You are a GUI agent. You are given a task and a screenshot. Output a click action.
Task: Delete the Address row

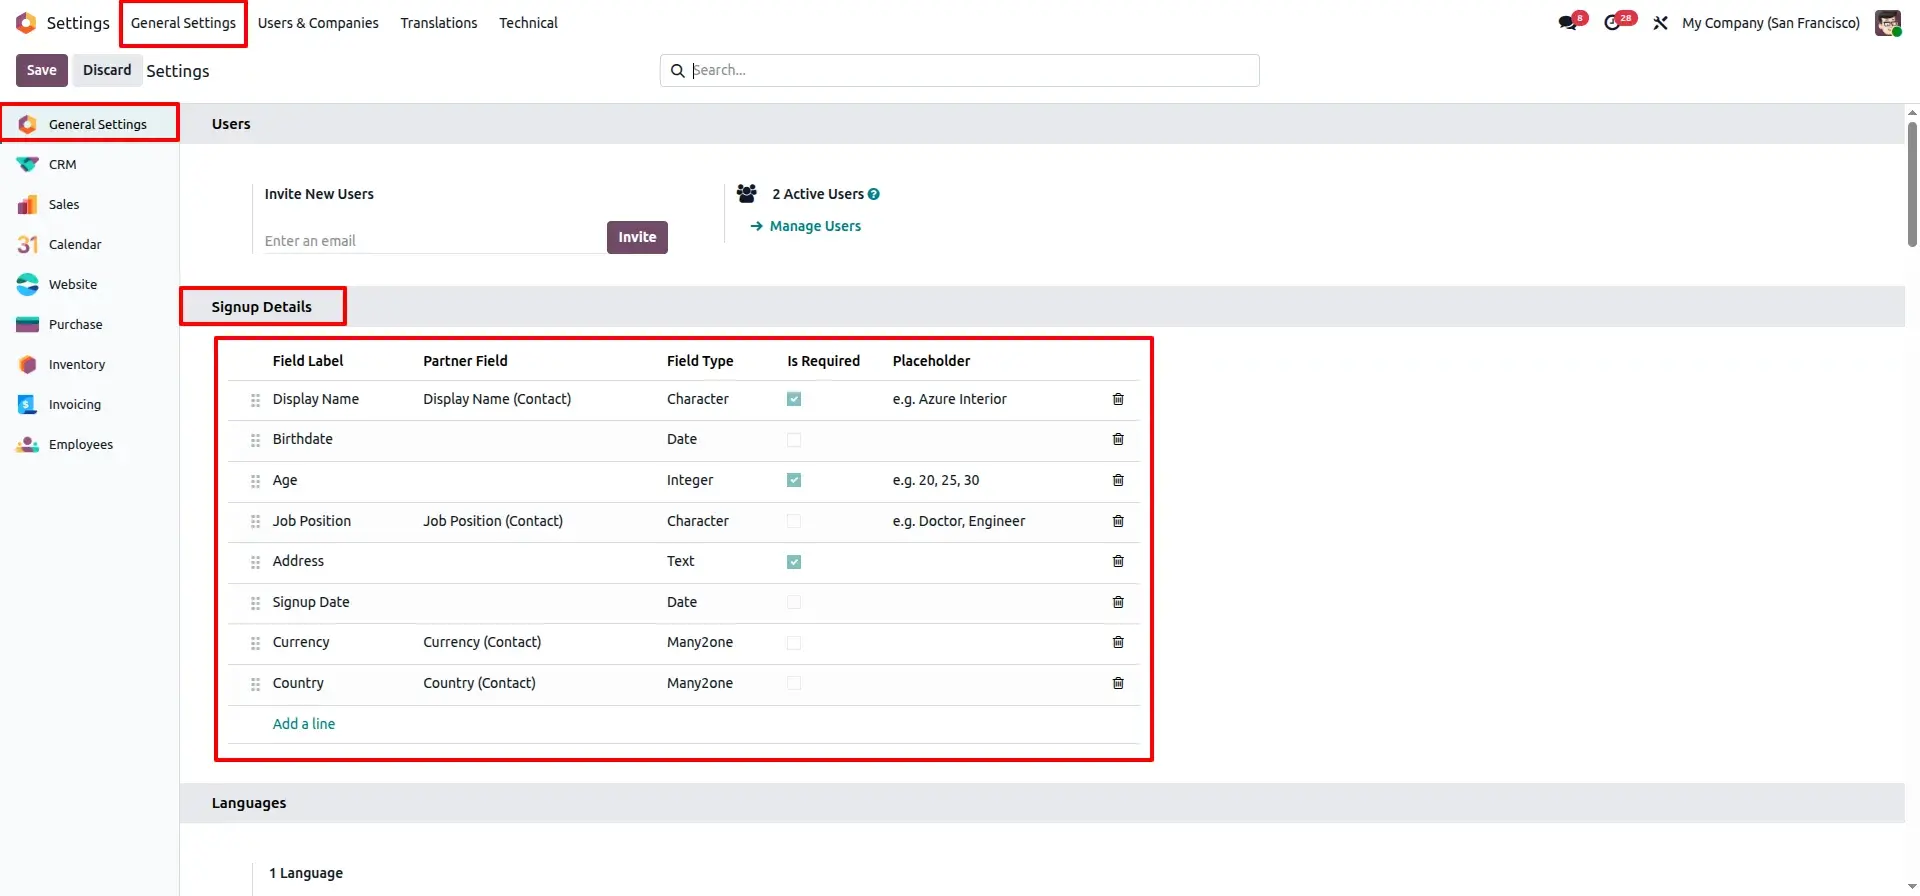coord(1118,561)
